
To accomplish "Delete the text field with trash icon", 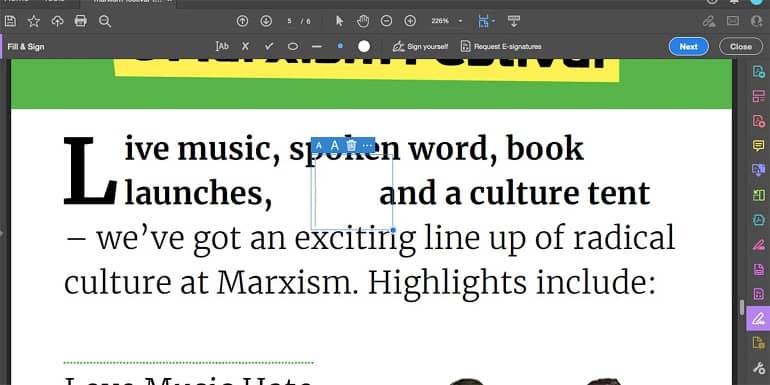I will click(x=351, y=145).
